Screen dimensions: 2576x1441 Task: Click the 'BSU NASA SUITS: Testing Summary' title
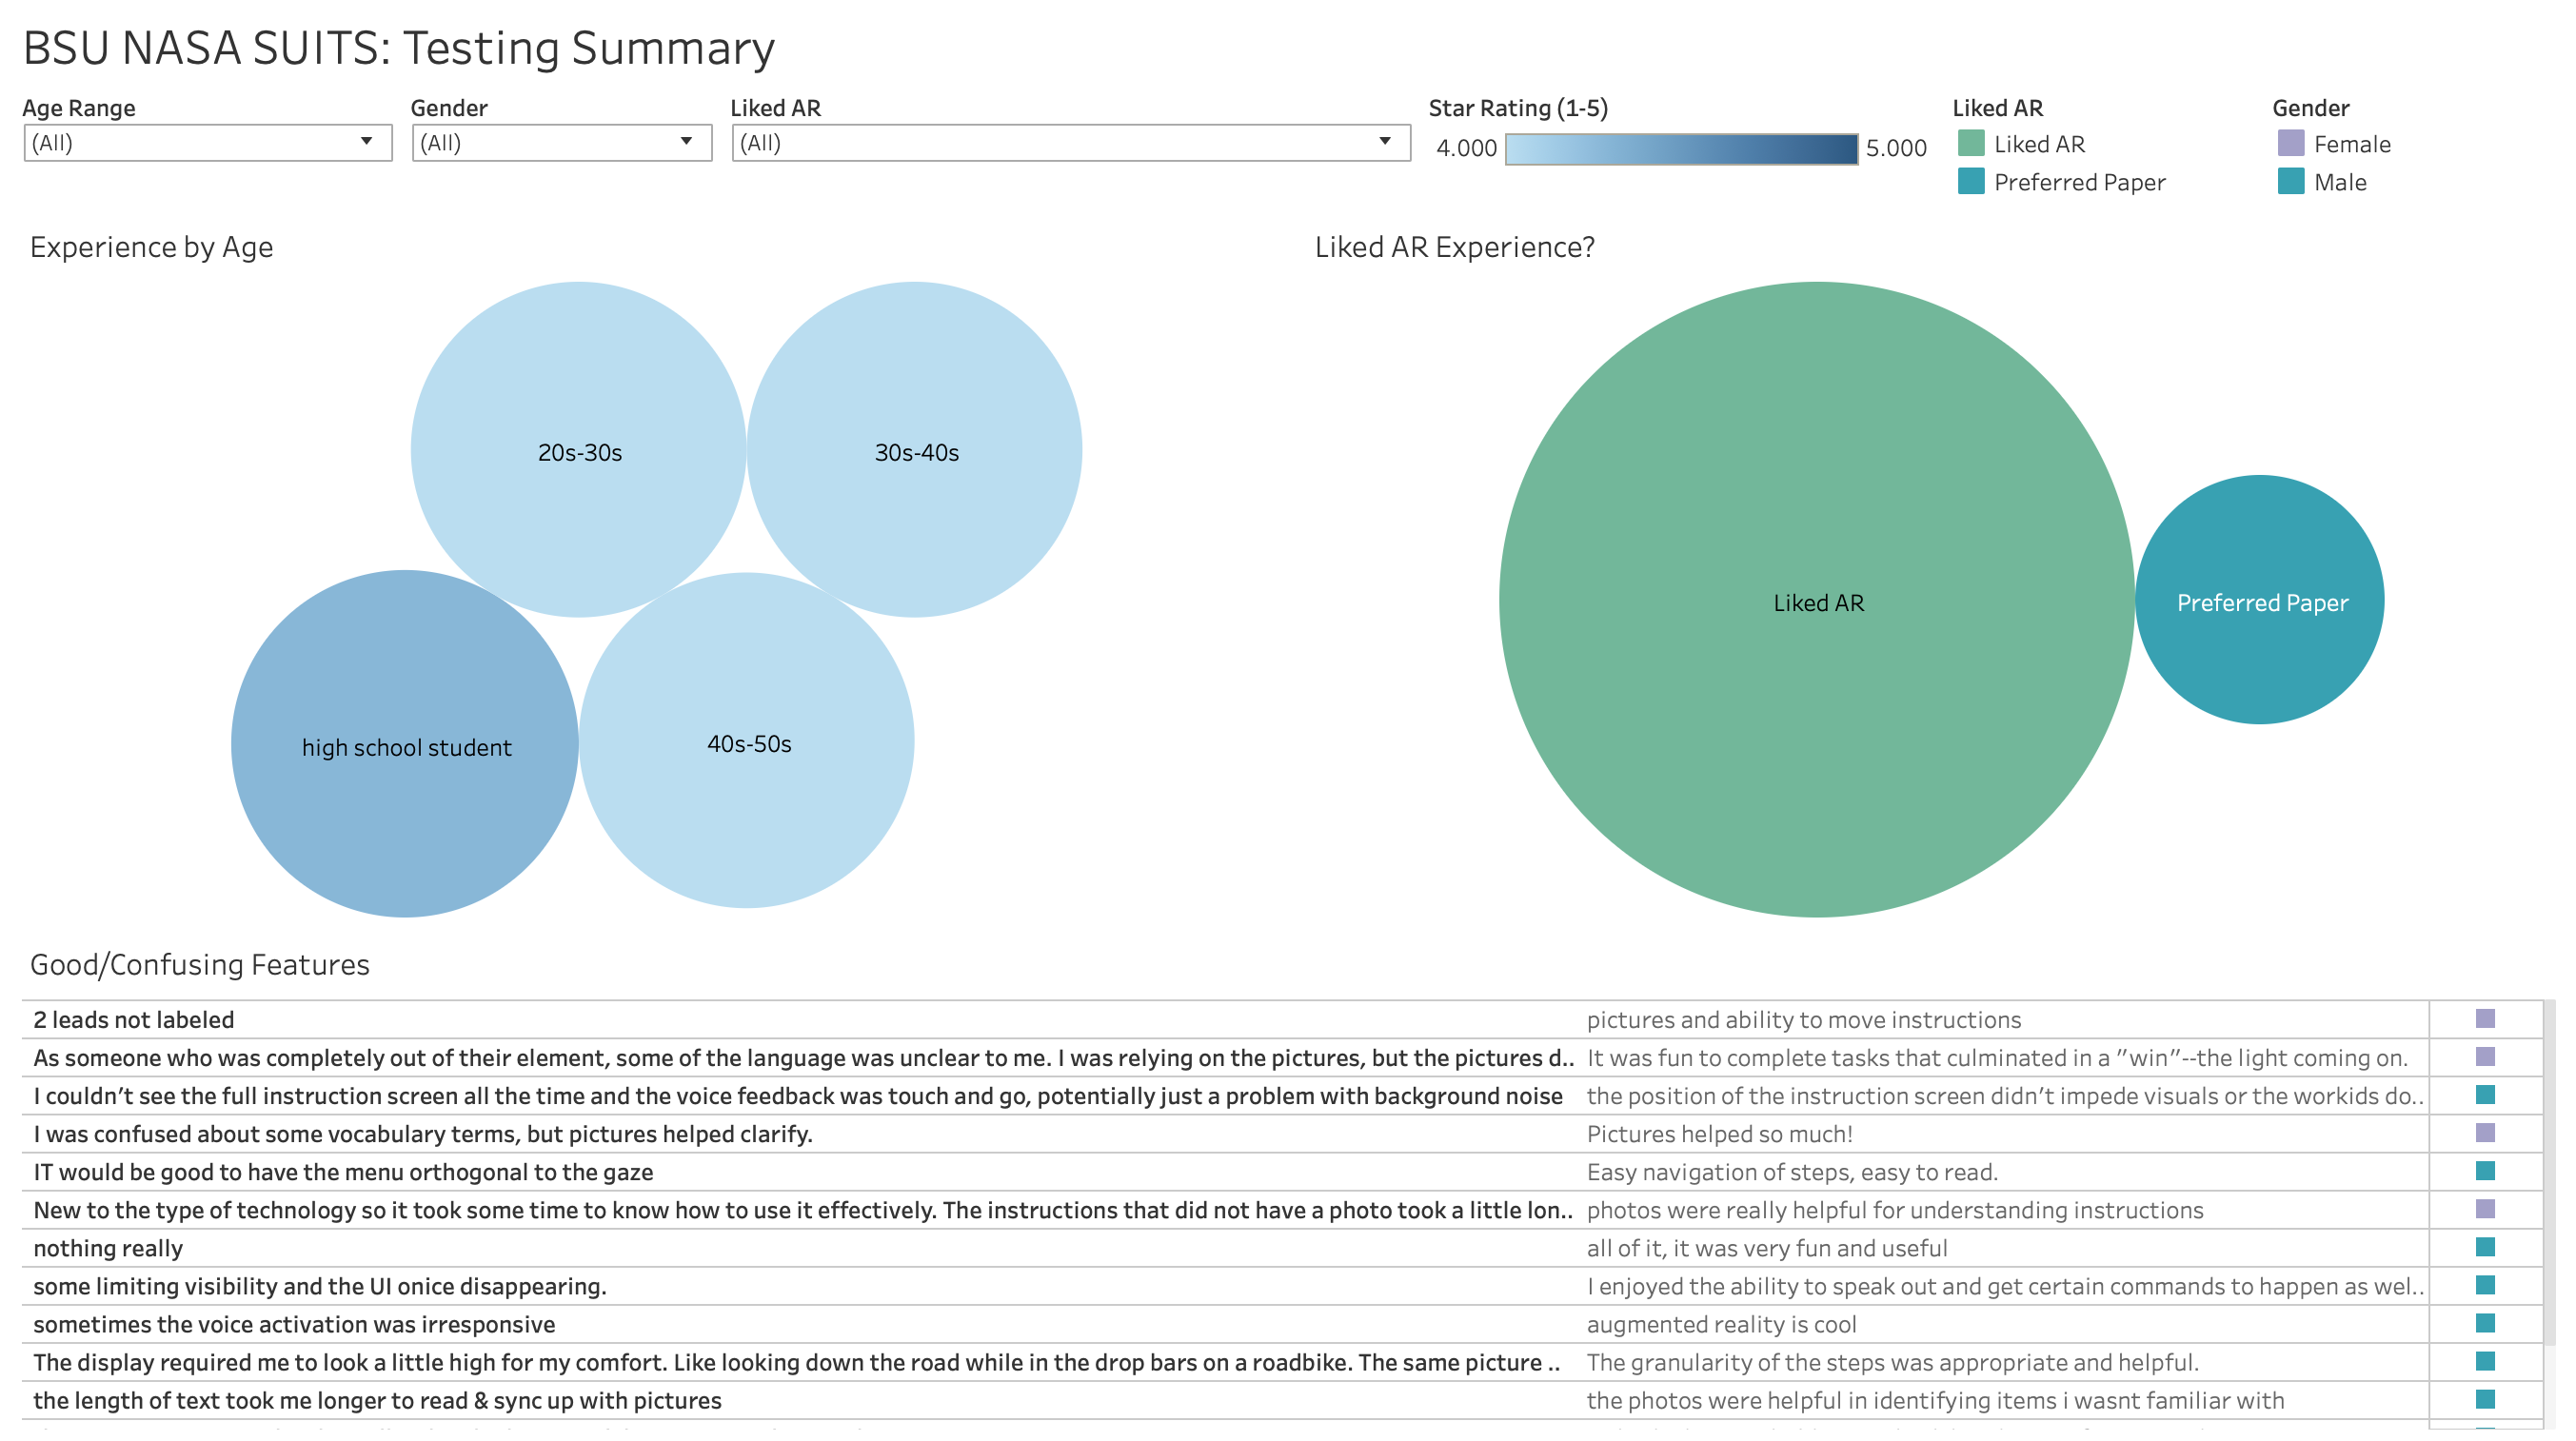tap(398, 47)
